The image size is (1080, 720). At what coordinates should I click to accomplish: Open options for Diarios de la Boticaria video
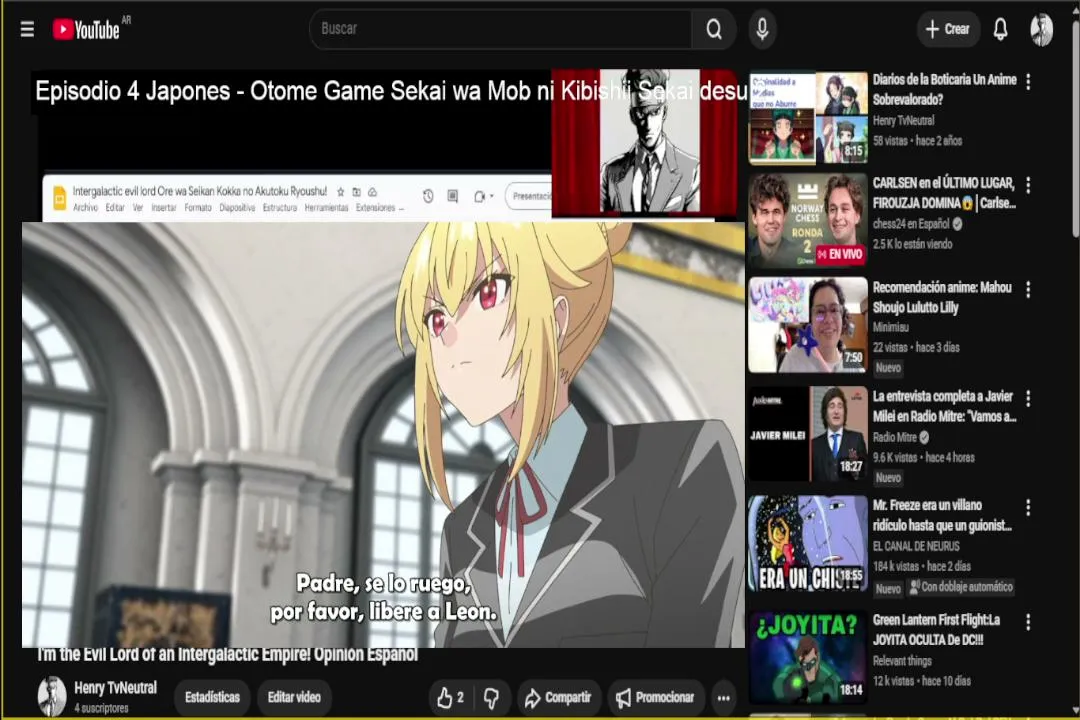tap(1028, 82)
